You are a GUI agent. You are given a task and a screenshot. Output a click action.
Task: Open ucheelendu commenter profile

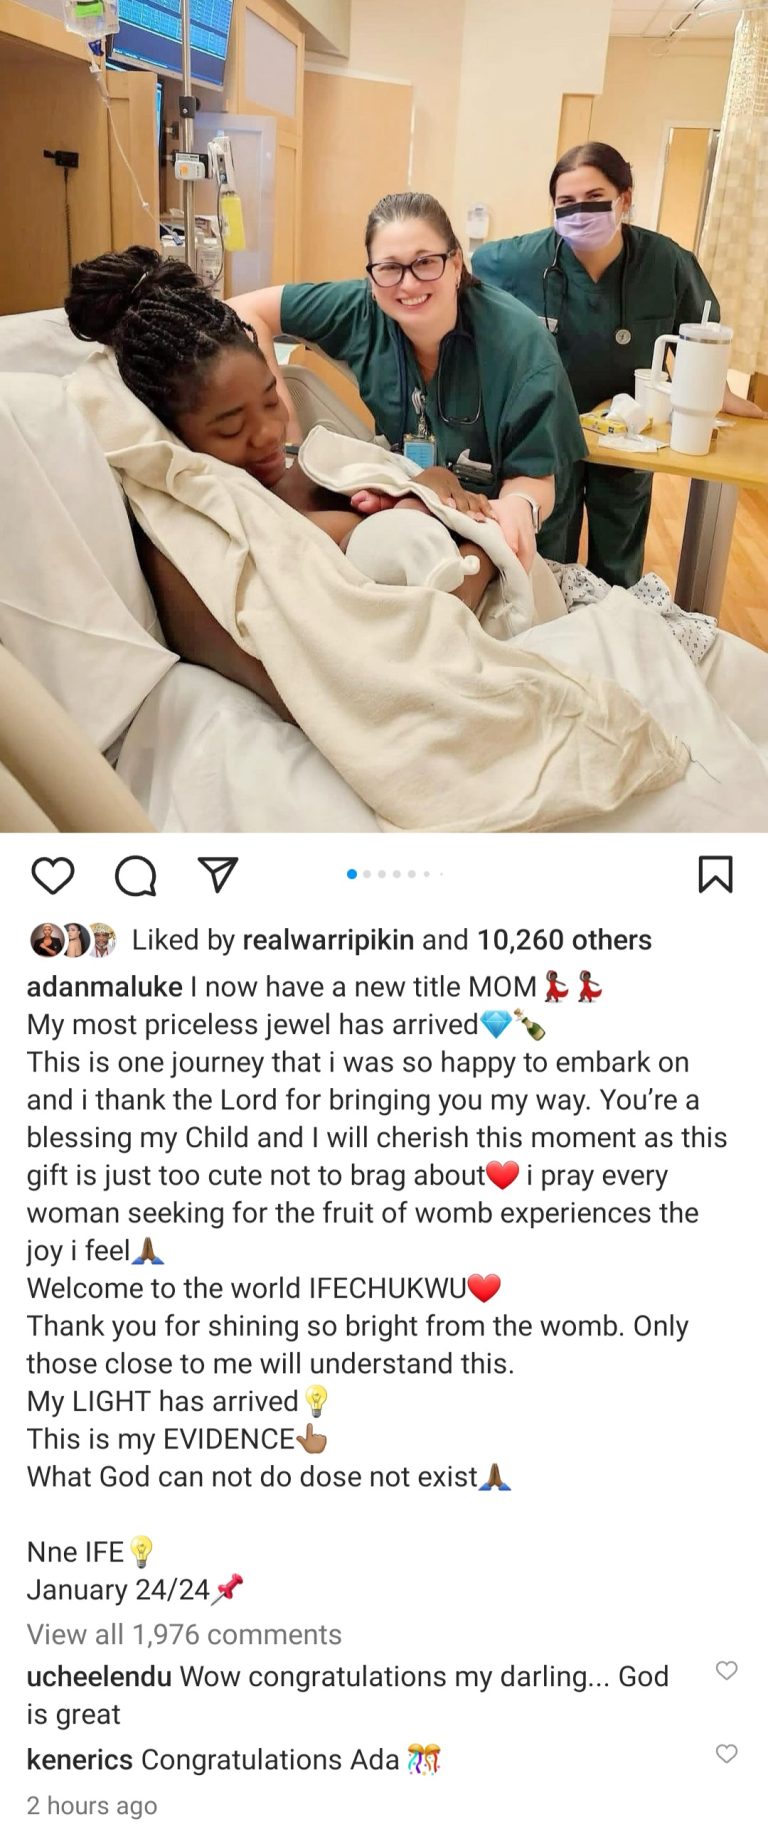pyautogui.click(x=99, y=1676)
